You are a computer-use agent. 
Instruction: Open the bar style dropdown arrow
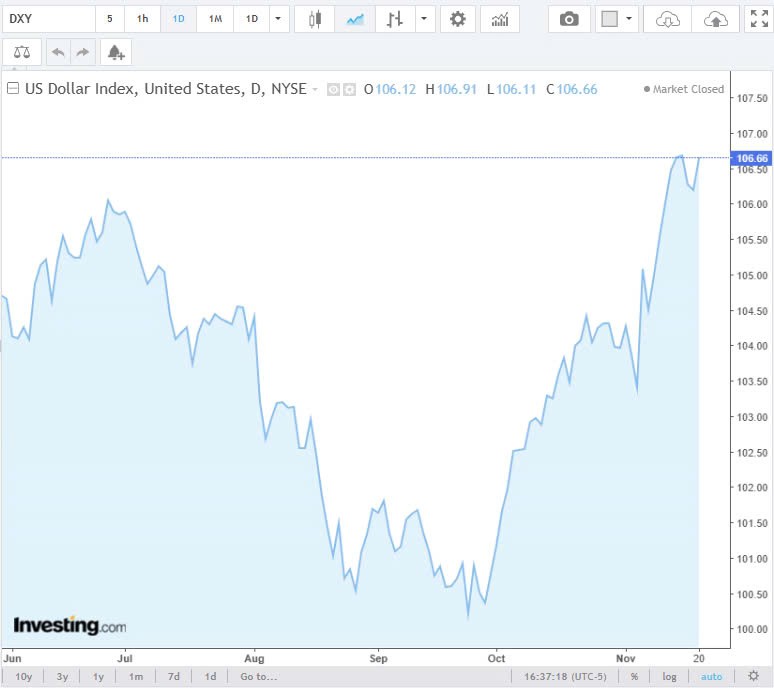pyautogui.click(x=425, y=19)
